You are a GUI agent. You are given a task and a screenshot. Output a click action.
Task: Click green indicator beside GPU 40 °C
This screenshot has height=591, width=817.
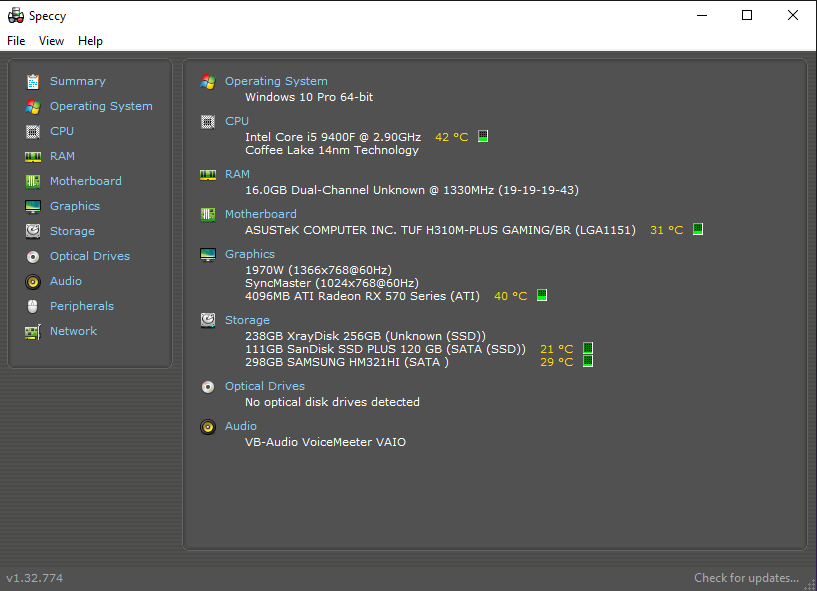tap(542, 296)
